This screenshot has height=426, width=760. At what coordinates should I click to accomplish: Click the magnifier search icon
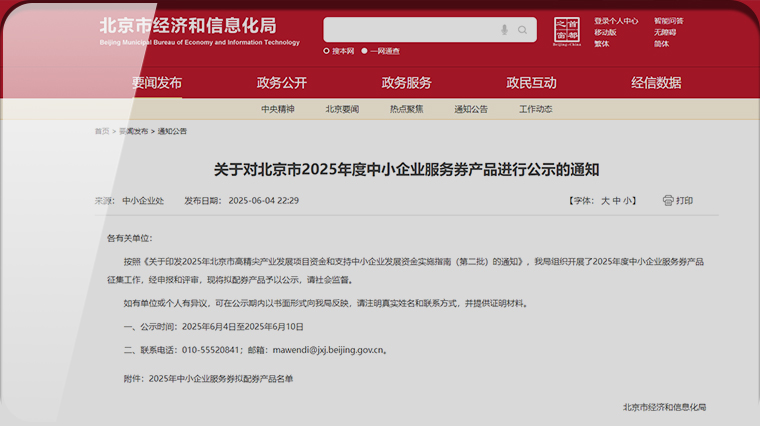coord(522,30)
